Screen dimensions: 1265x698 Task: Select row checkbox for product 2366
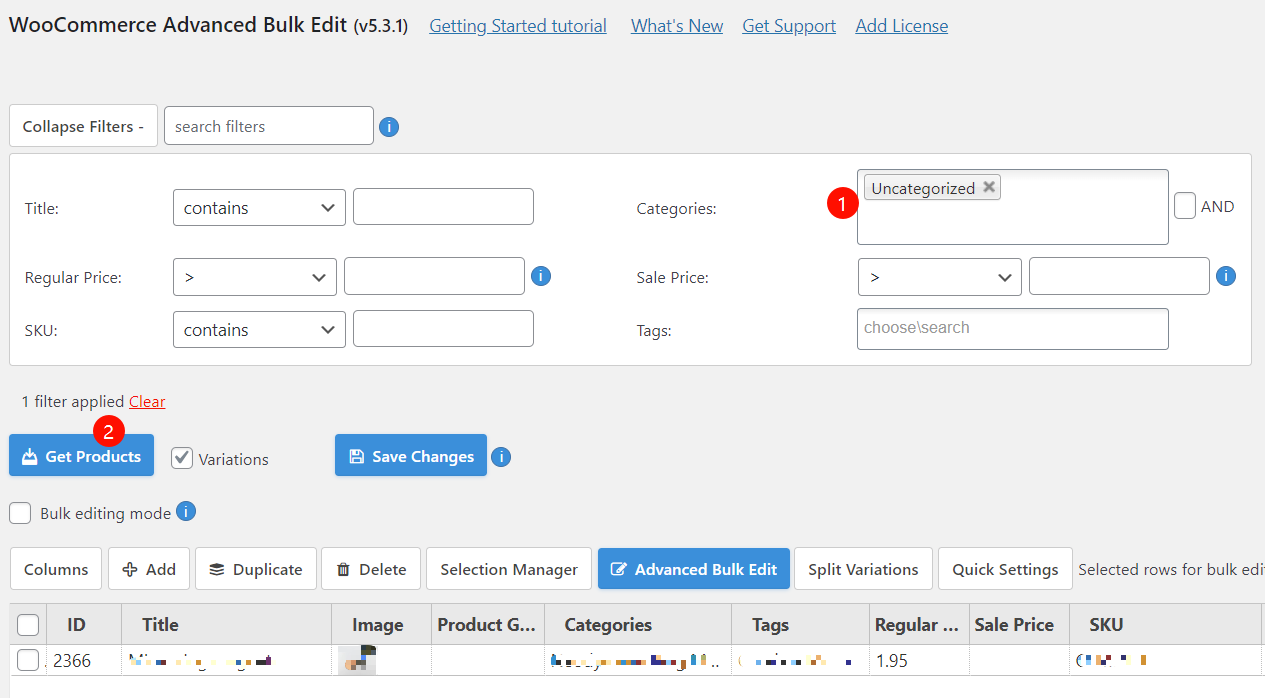[28, 660]
